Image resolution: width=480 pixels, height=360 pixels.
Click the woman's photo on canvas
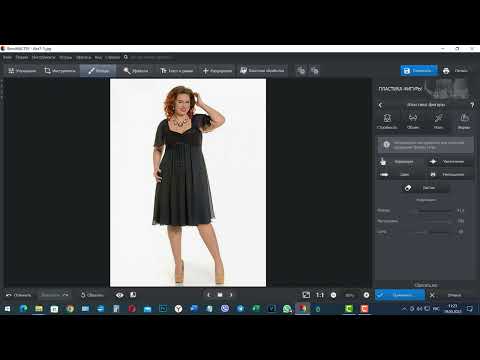pos(188,183)
